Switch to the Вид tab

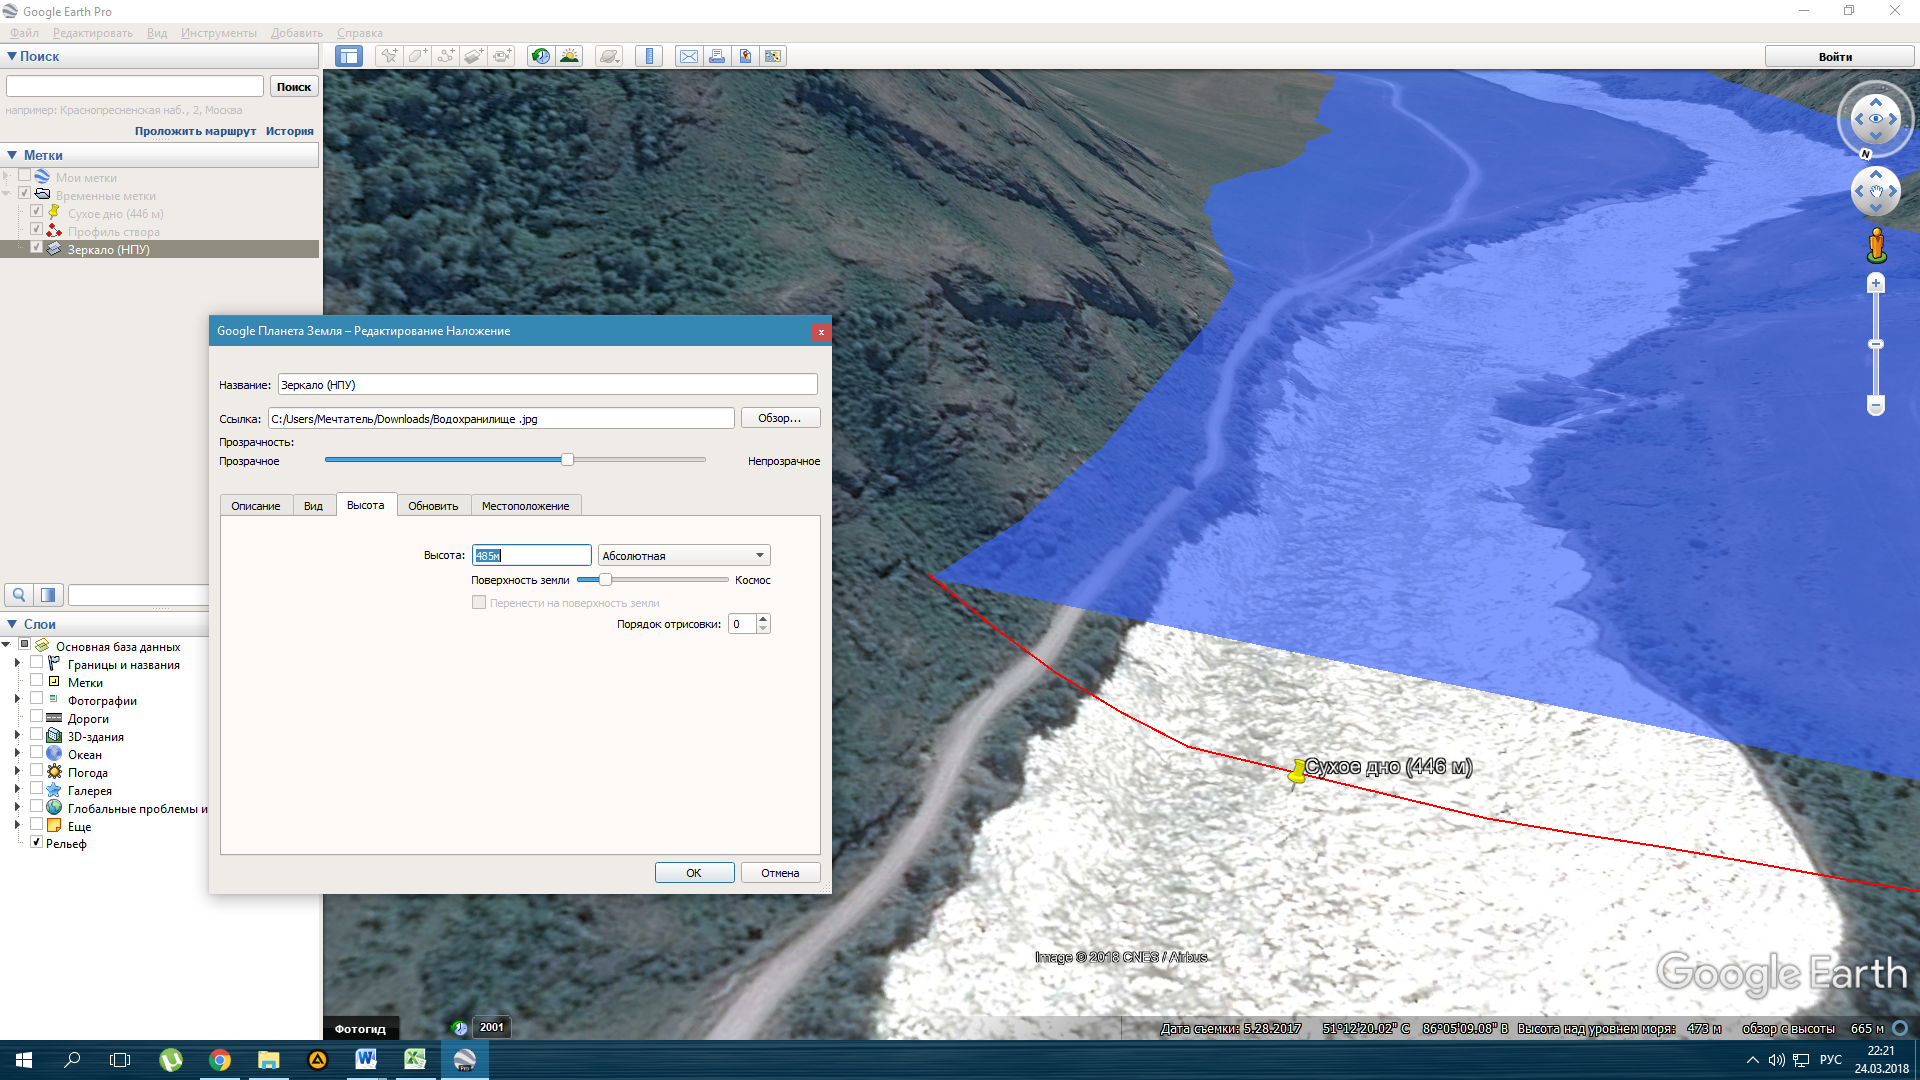(x=313, y=506)
